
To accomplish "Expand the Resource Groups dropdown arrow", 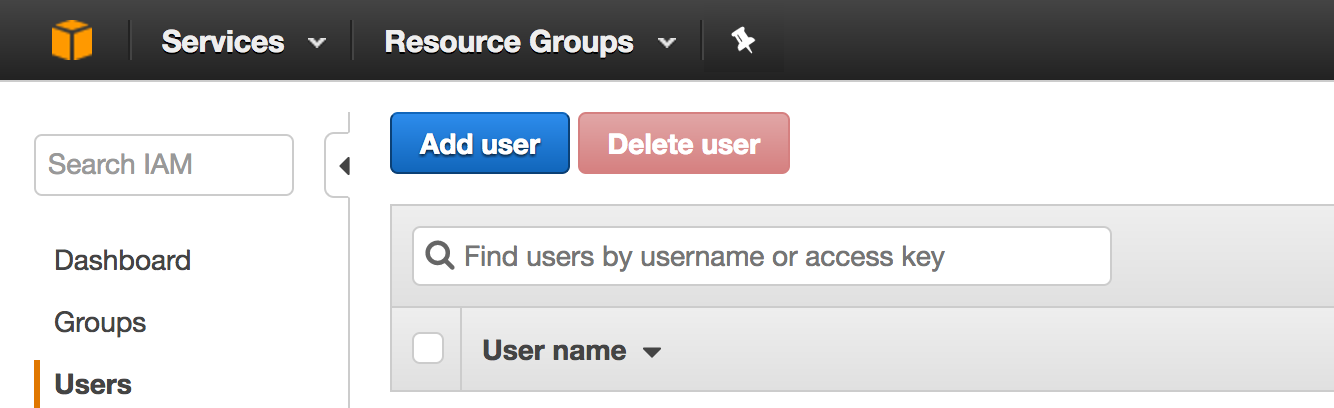I will tap(667, 43).
